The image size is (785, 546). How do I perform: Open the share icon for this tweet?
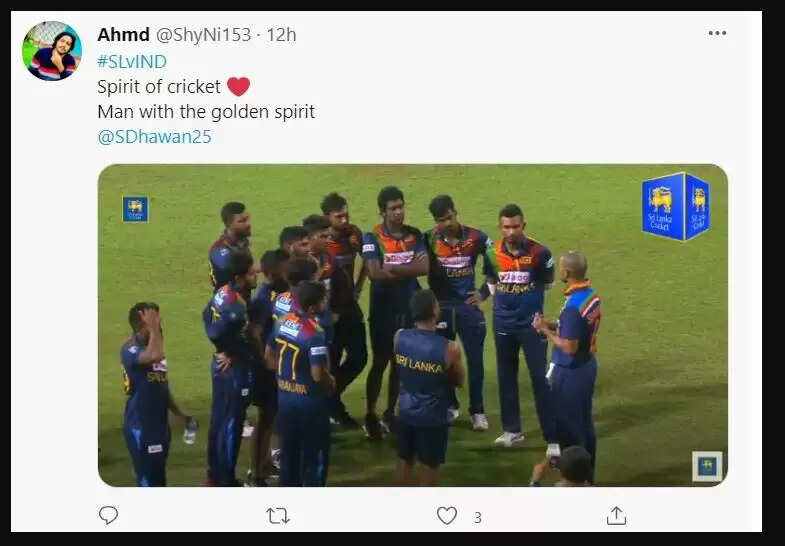(x=616, y=515)
